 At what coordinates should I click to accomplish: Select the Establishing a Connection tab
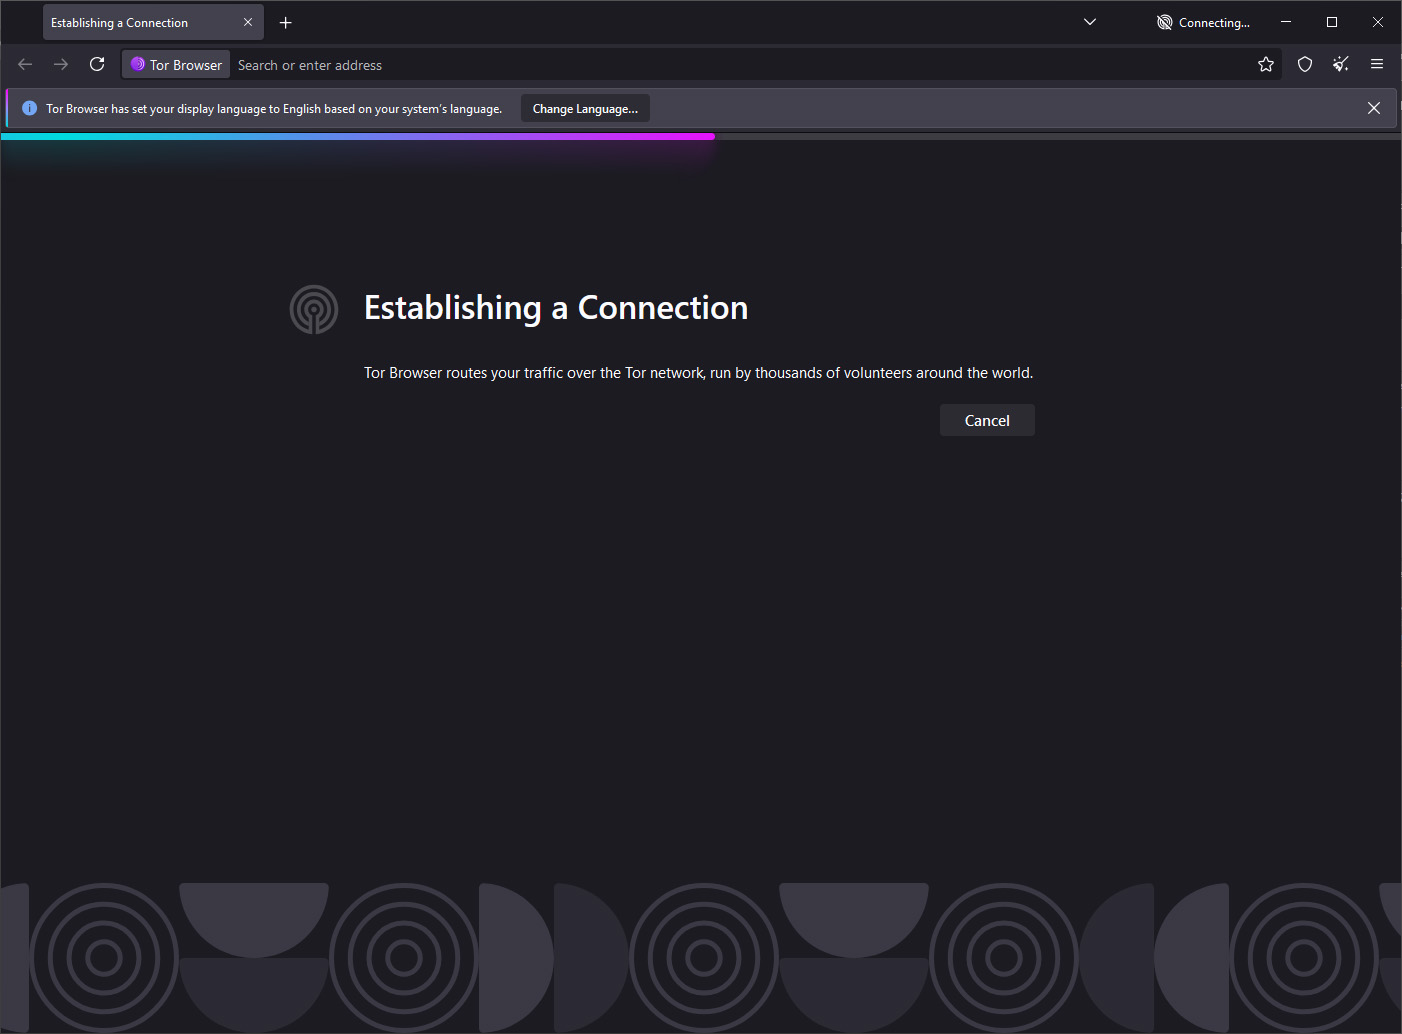tap(130, 22)
